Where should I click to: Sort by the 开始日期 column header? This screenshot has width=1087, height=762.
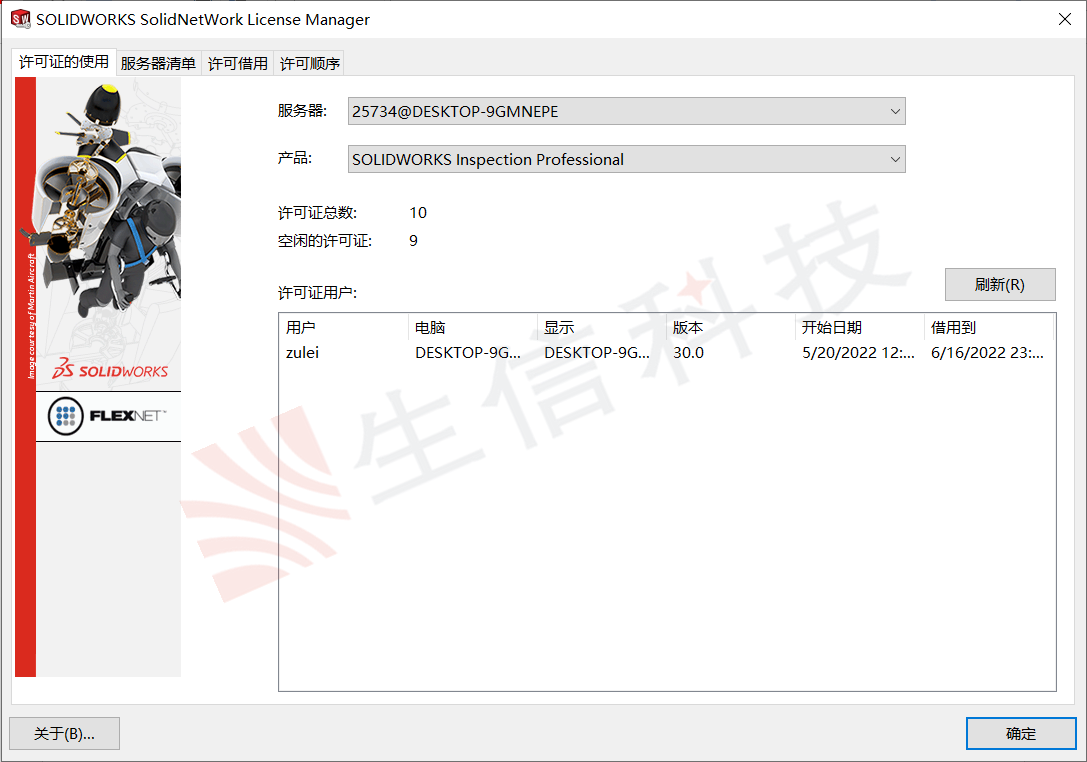click(x=860, y=327)
